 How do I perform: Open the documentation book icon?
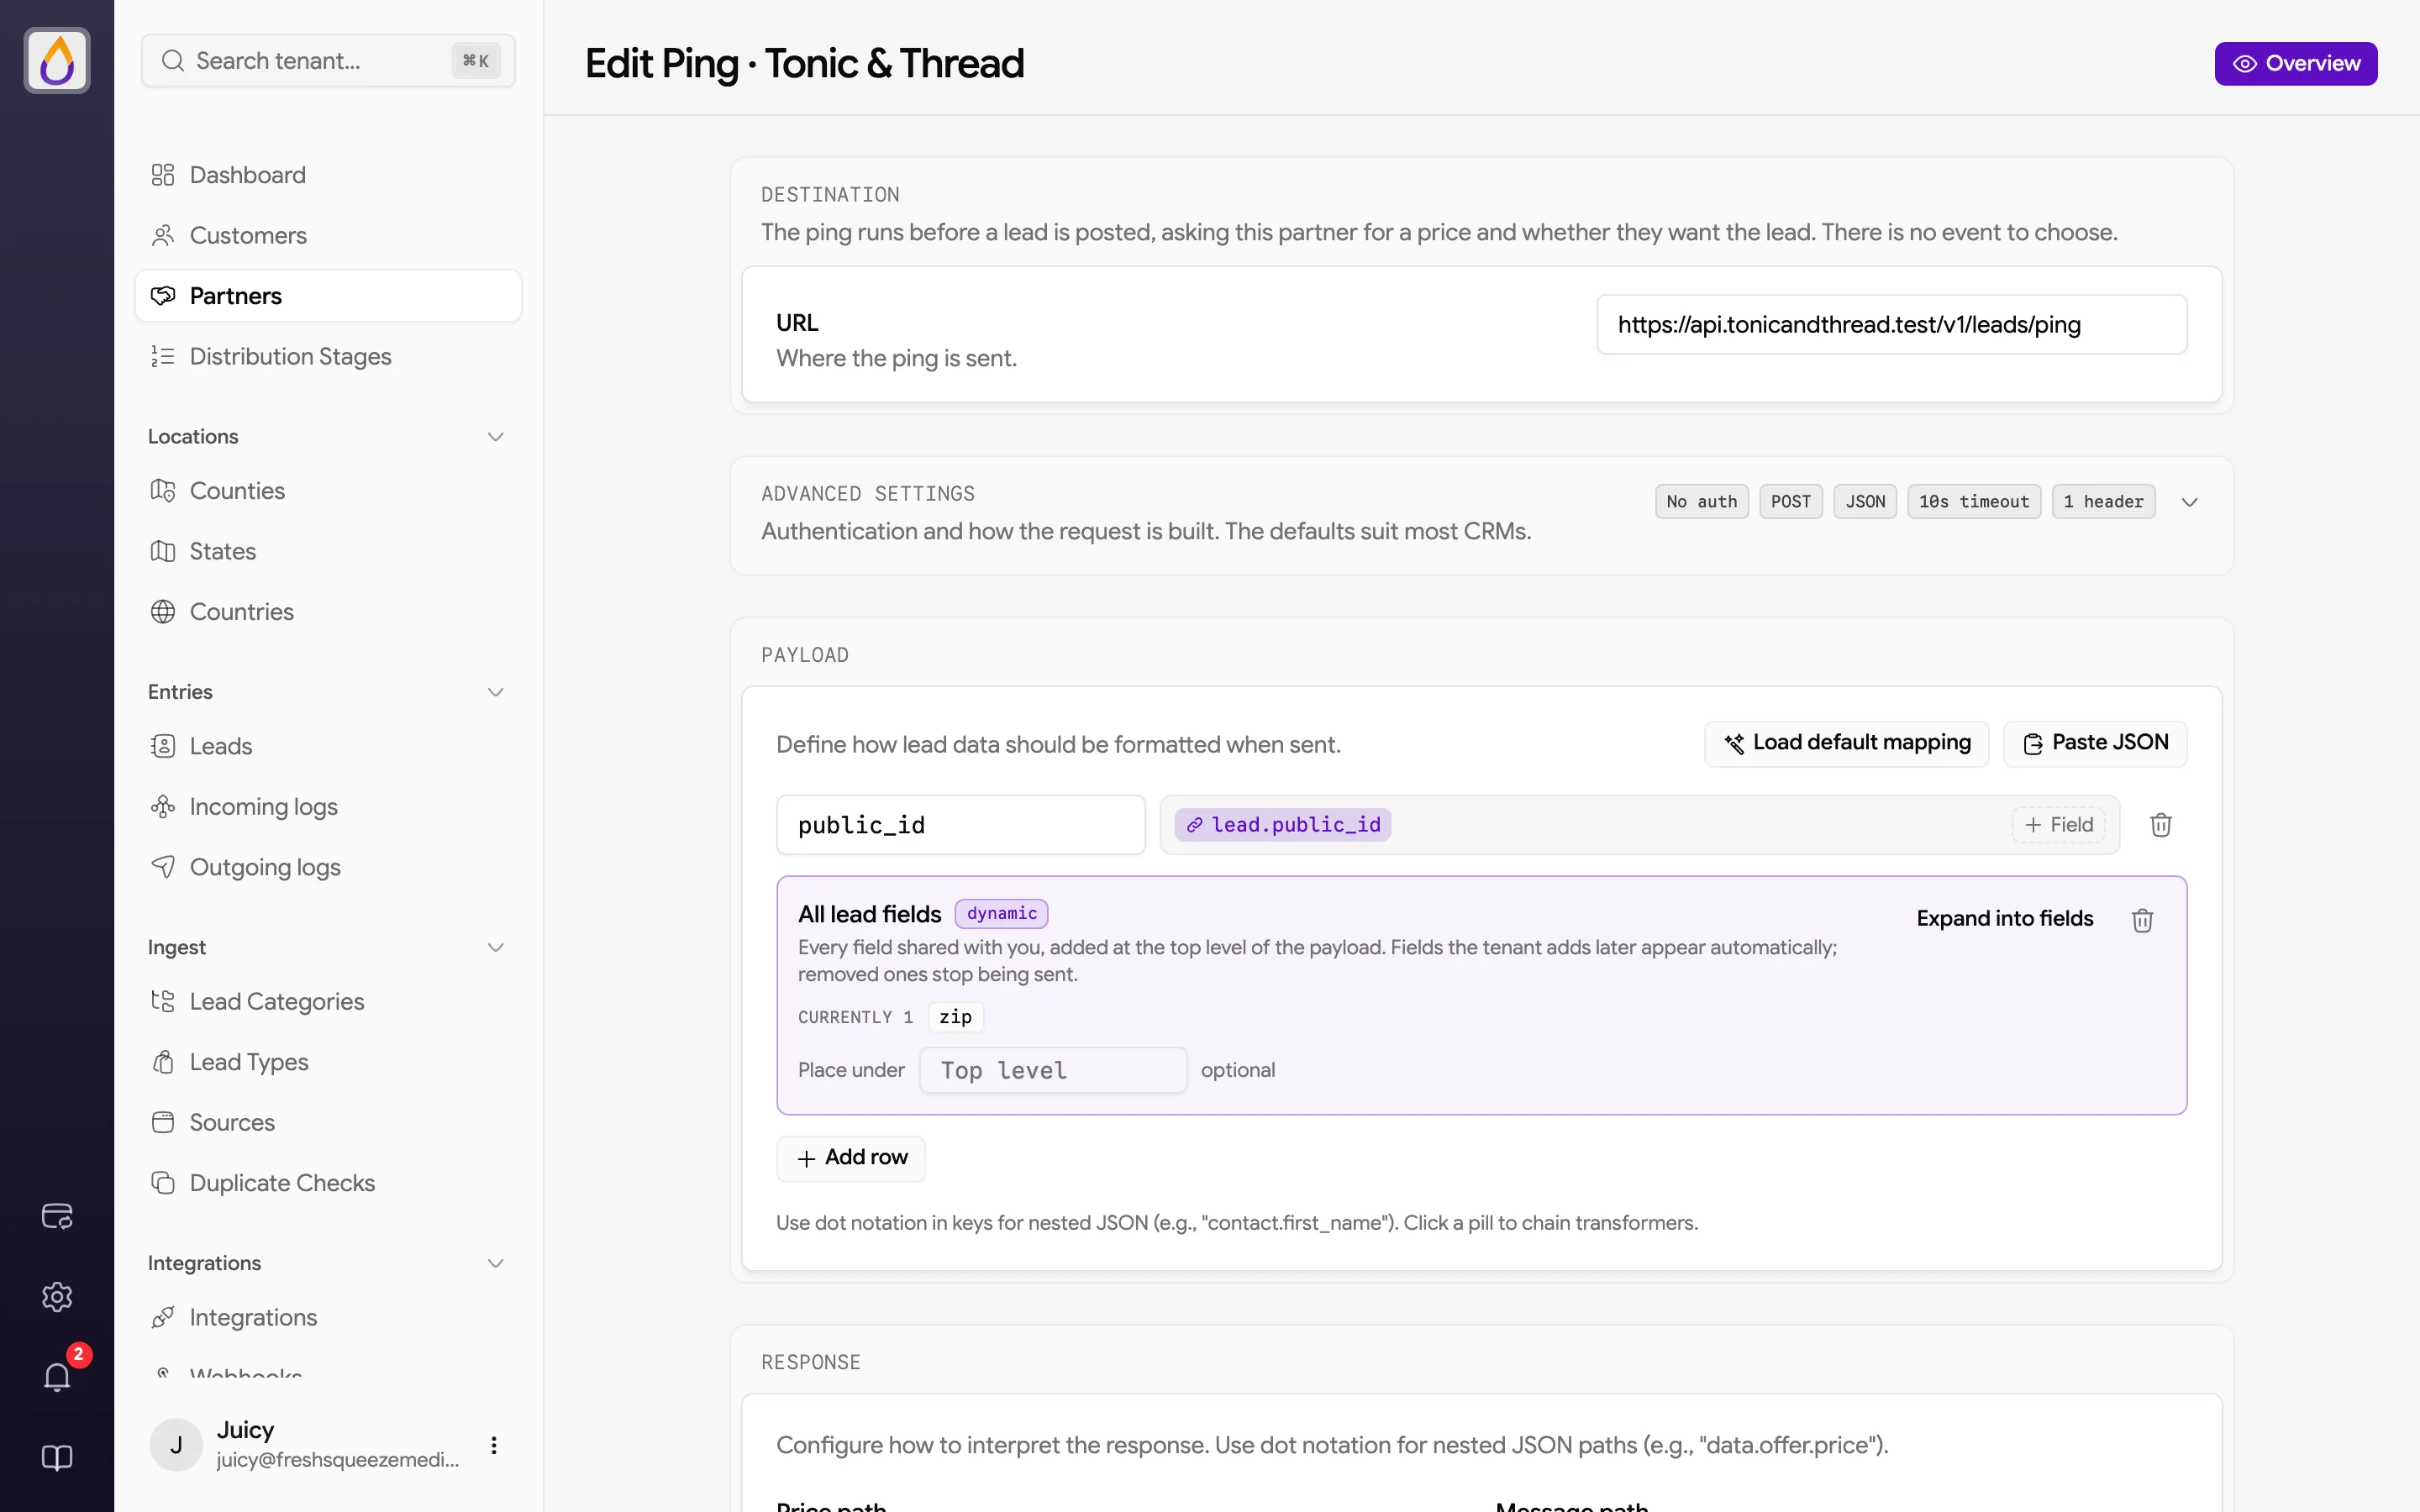[57, 1458]
